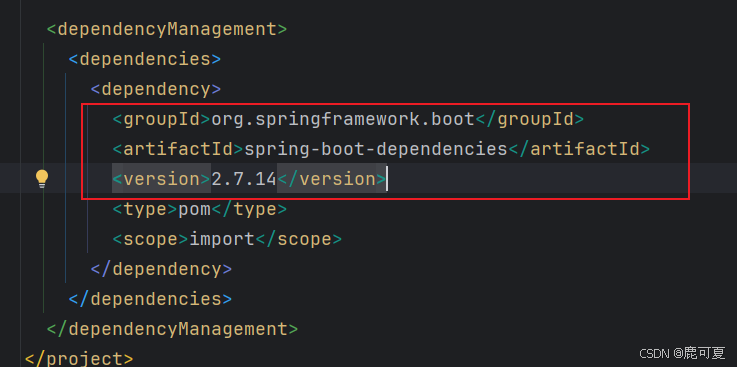Click the import scope value
The image size is (737, 367).
(x=222, y=239)
